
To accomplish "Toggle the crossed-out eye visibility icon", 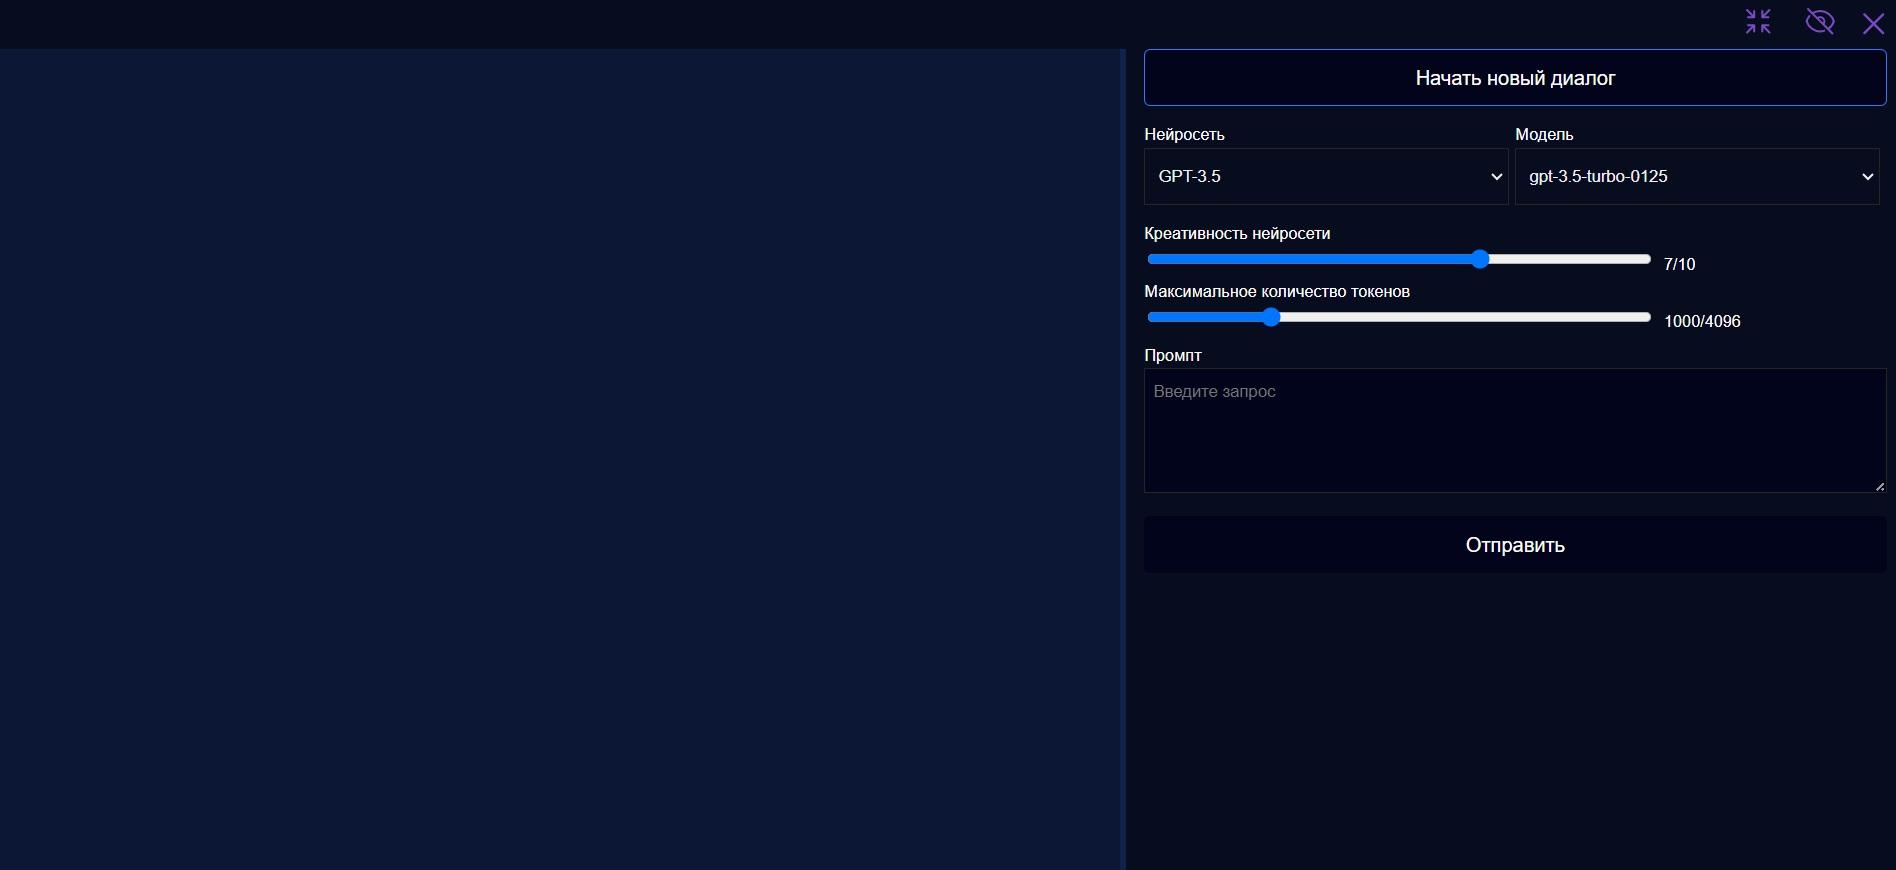I will [x=1820, y=21].
